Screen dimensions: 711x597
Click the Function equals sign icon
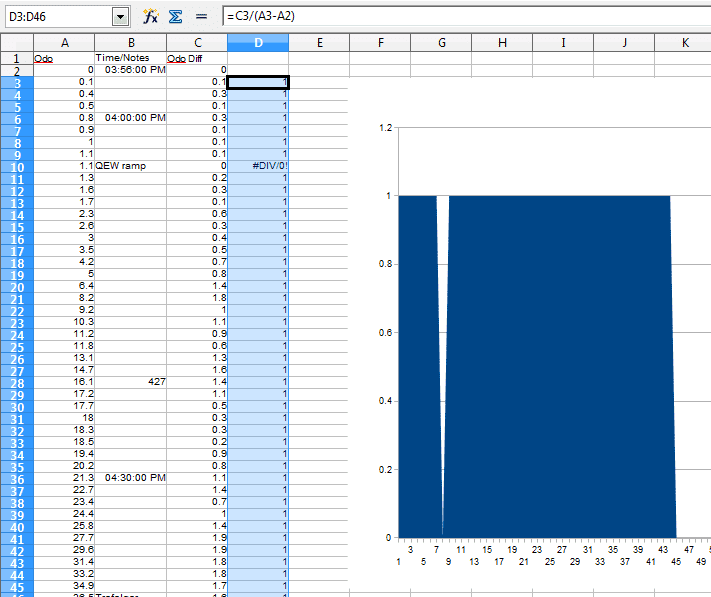(201, 17)
